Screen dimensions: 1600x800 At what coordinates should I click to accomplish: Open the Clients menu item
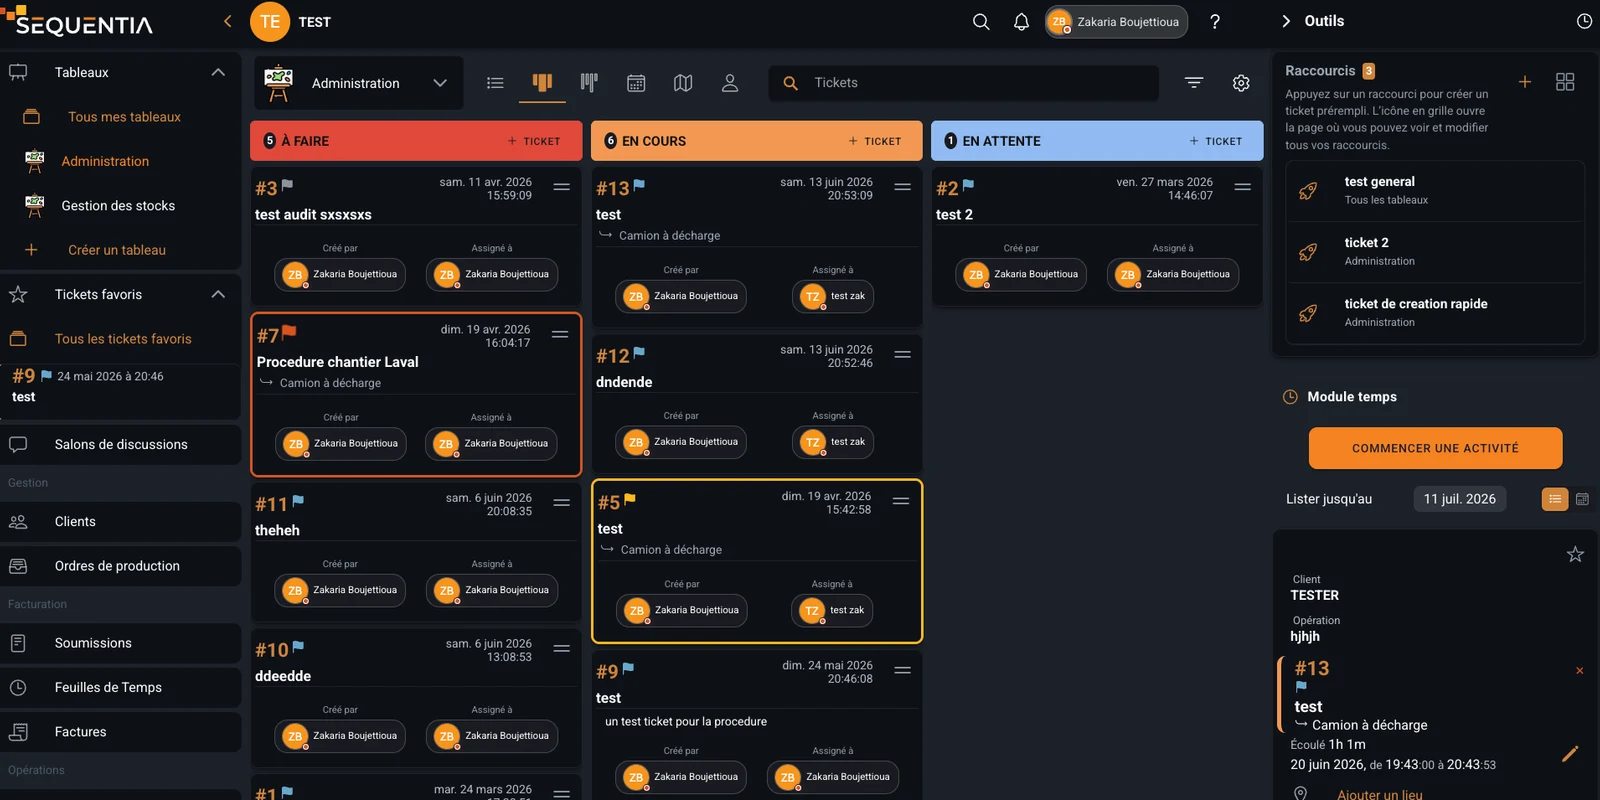[120, 521]
